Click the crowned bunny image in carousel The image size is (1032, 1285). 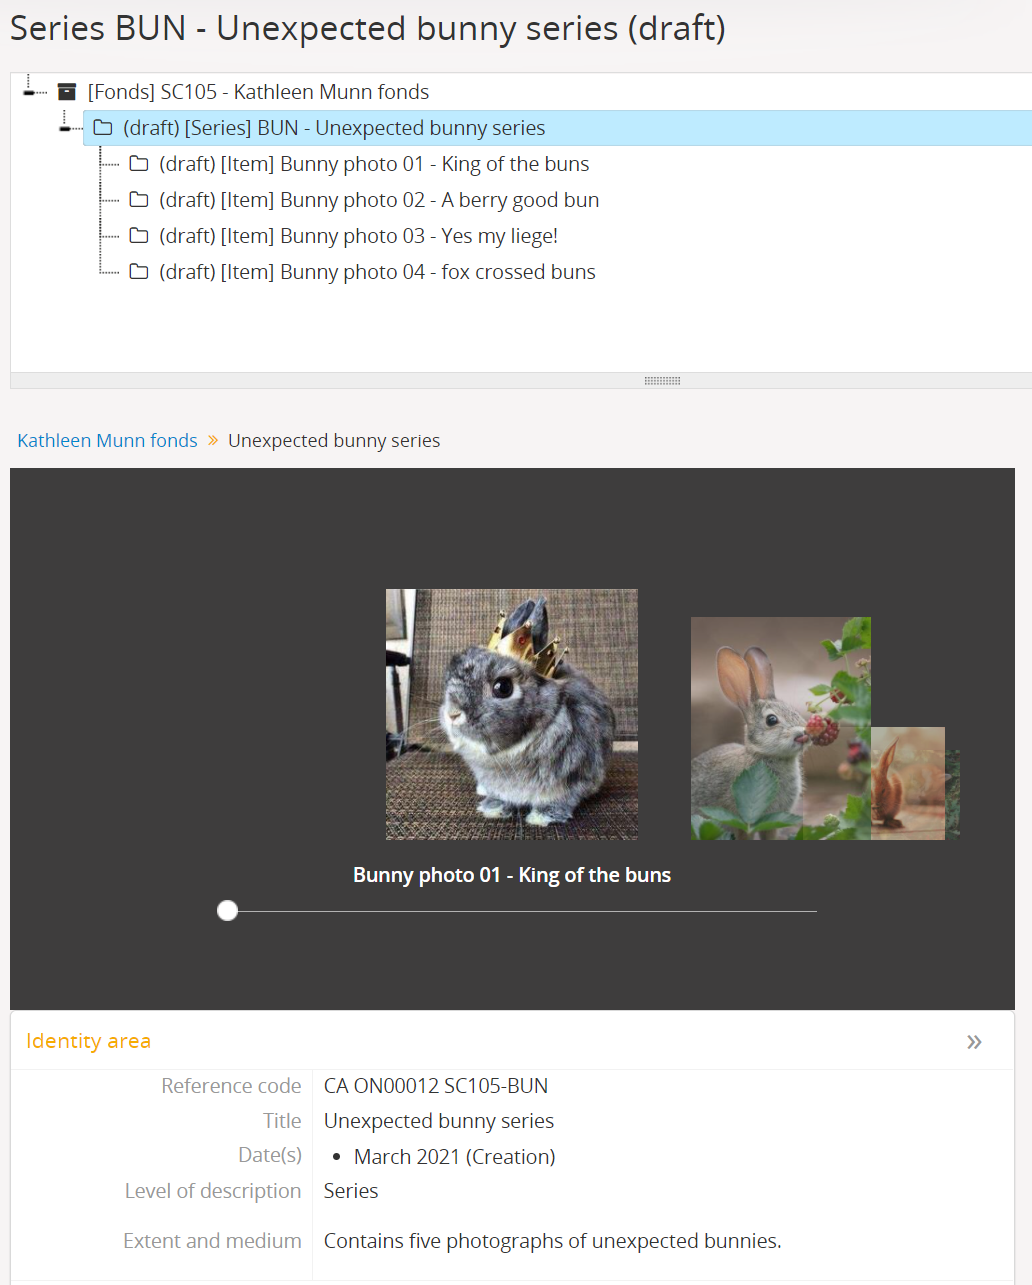coord(511,714)
